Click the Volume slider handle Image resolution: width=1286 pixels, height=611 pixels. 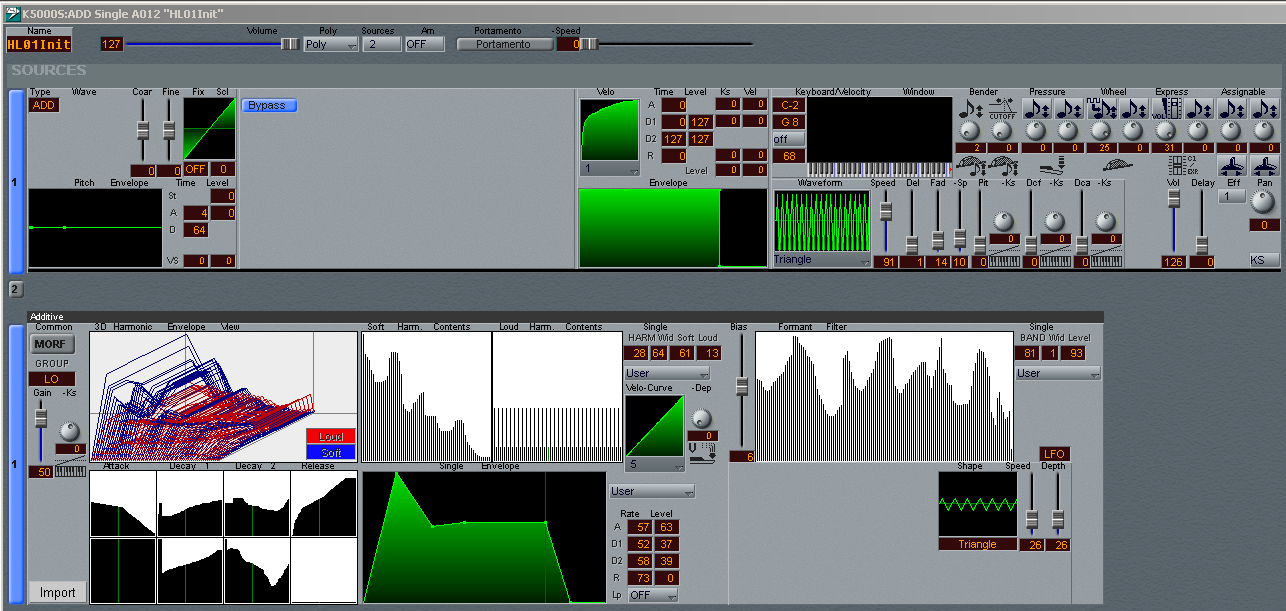[288, 44]
